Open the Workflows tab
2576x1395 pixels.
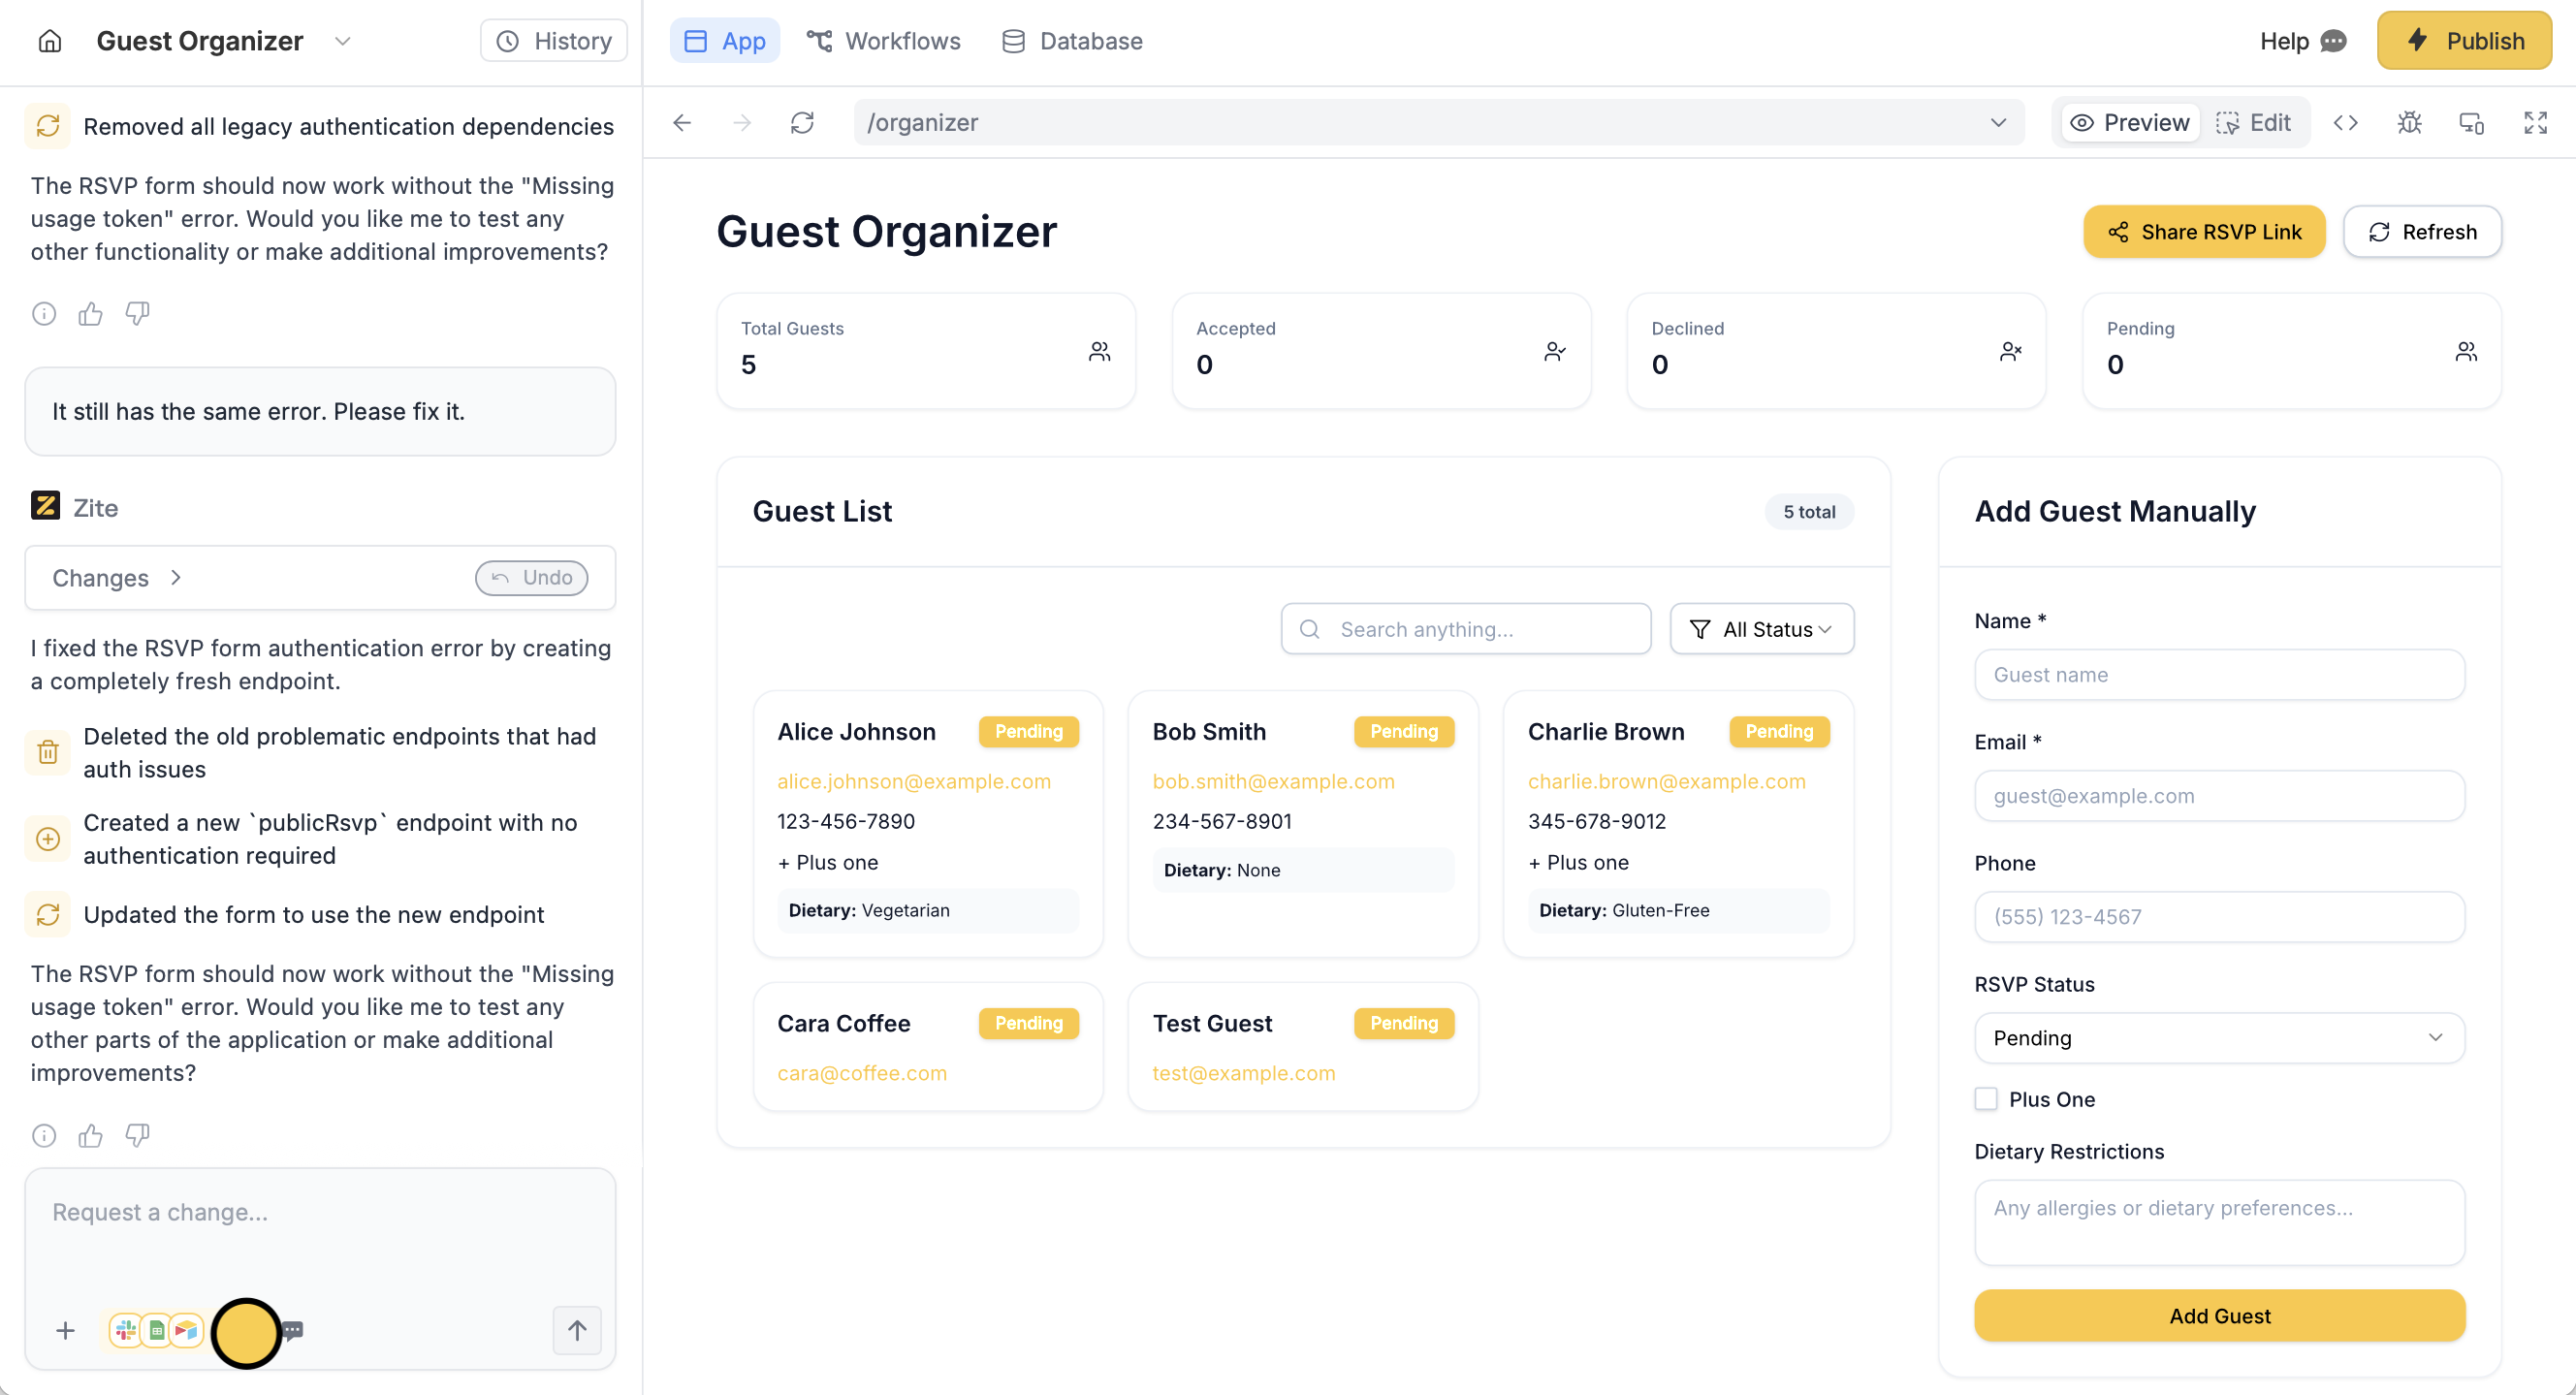tap(884, 41)
